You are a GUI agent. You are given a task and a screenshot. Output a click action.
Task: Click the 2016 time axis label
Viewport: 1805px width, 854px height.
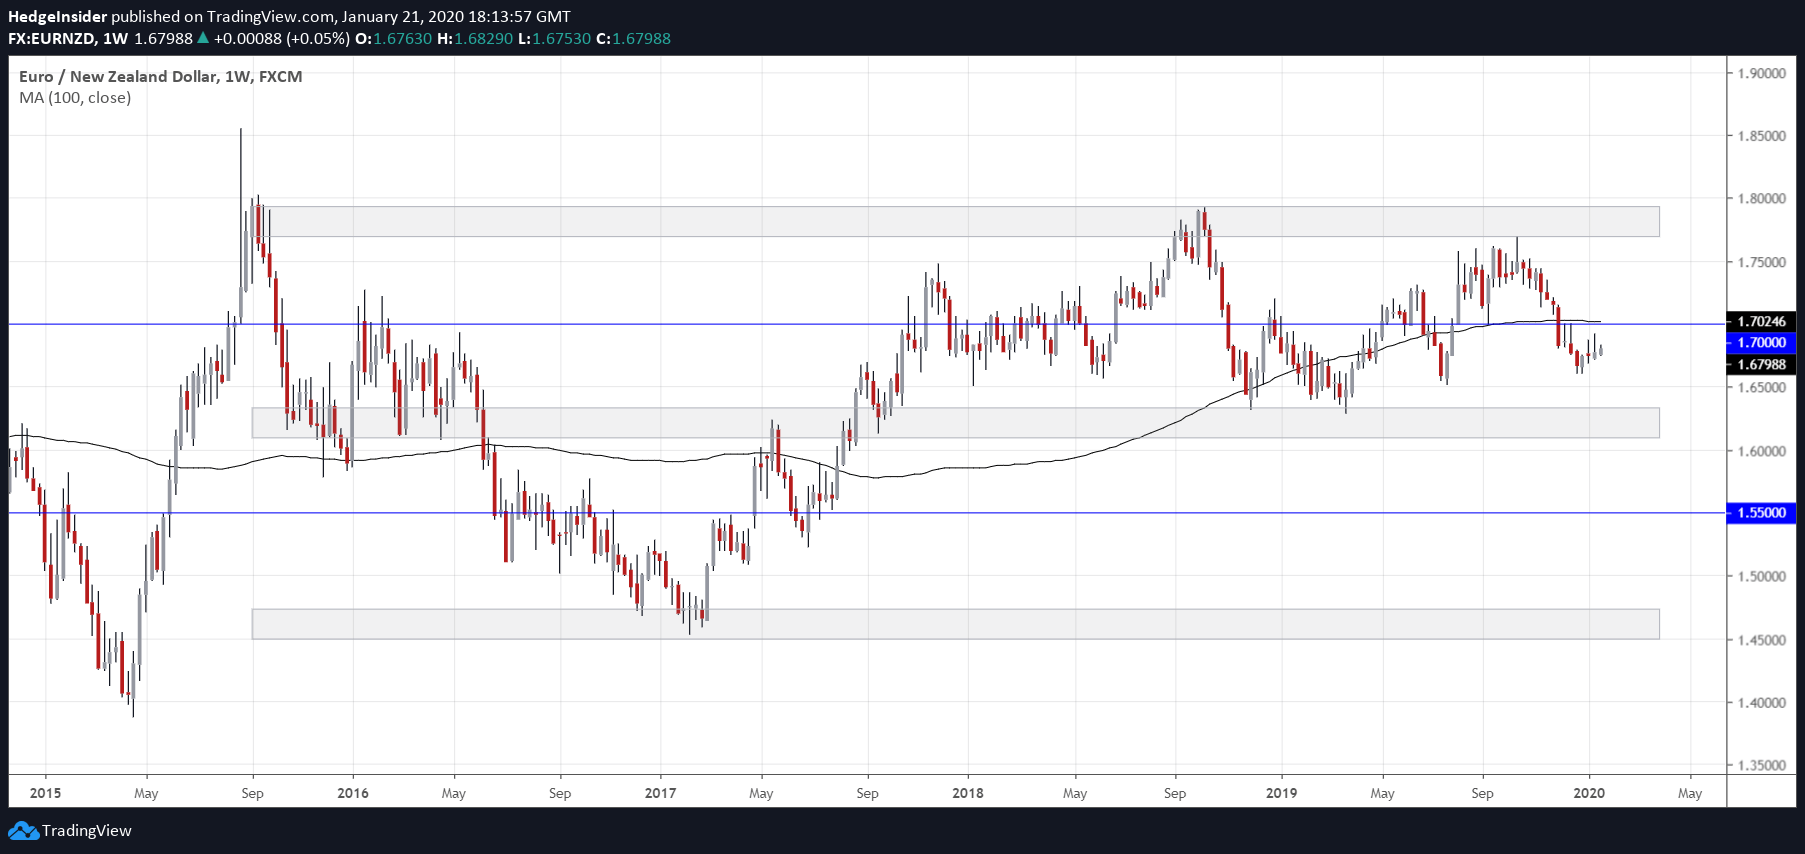353,793
